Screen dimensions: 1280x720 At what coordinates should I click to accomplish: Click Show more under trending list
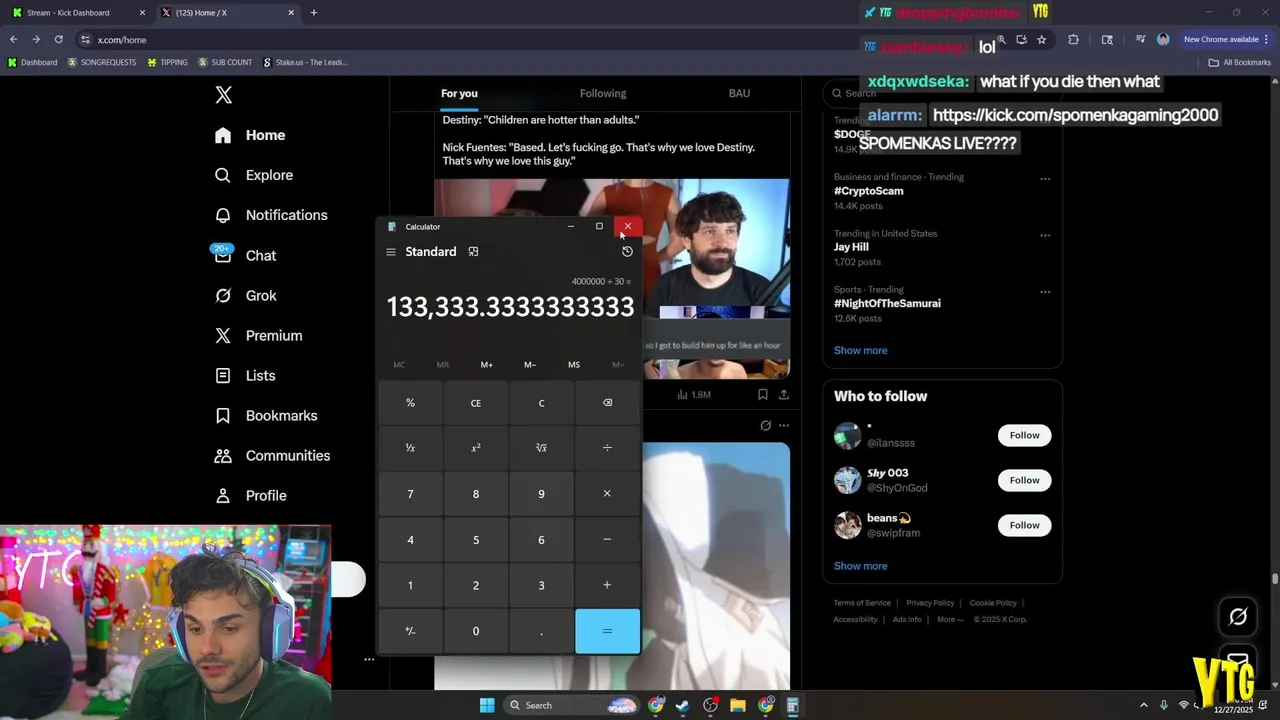tap(861, 350)
